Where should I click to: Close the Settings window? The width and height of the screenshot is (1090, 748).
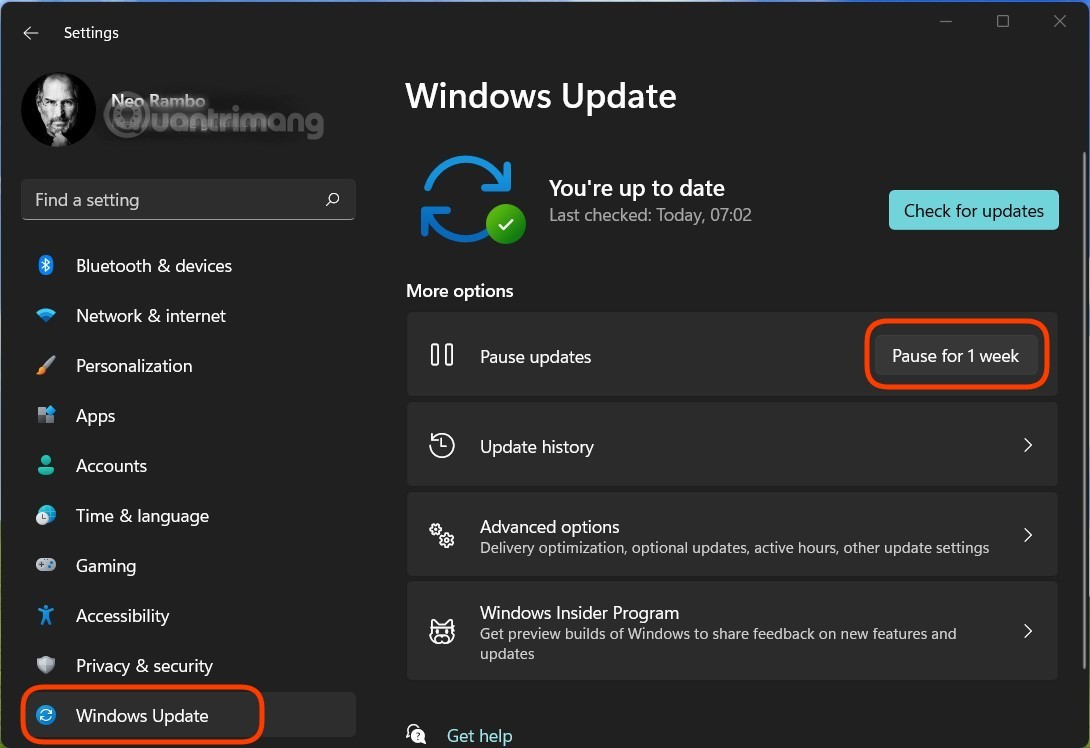point(1059,21)
